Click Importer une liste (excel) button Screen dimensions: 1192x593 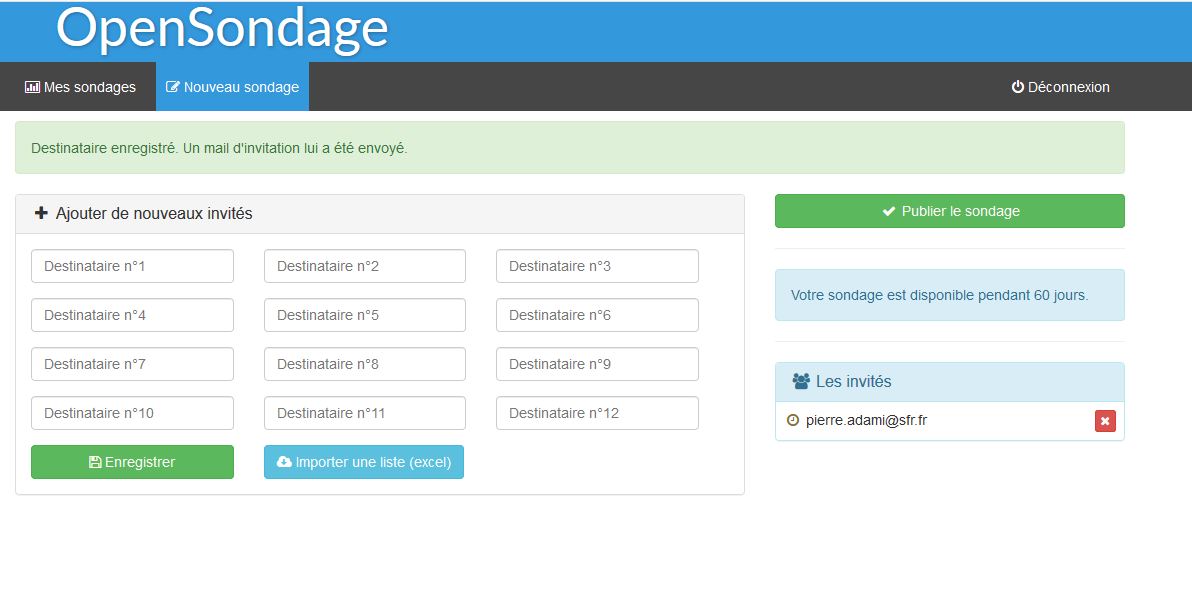[x=364, y=462]
